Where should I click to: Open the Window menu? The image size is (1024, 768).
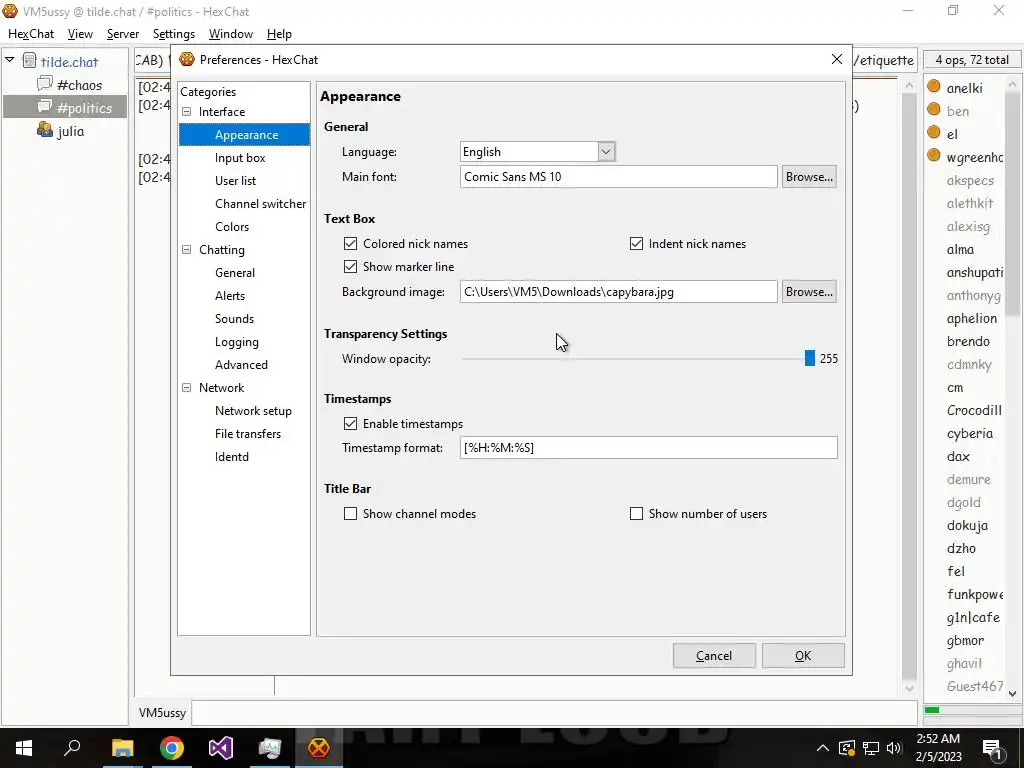click(x=231, y=34)
